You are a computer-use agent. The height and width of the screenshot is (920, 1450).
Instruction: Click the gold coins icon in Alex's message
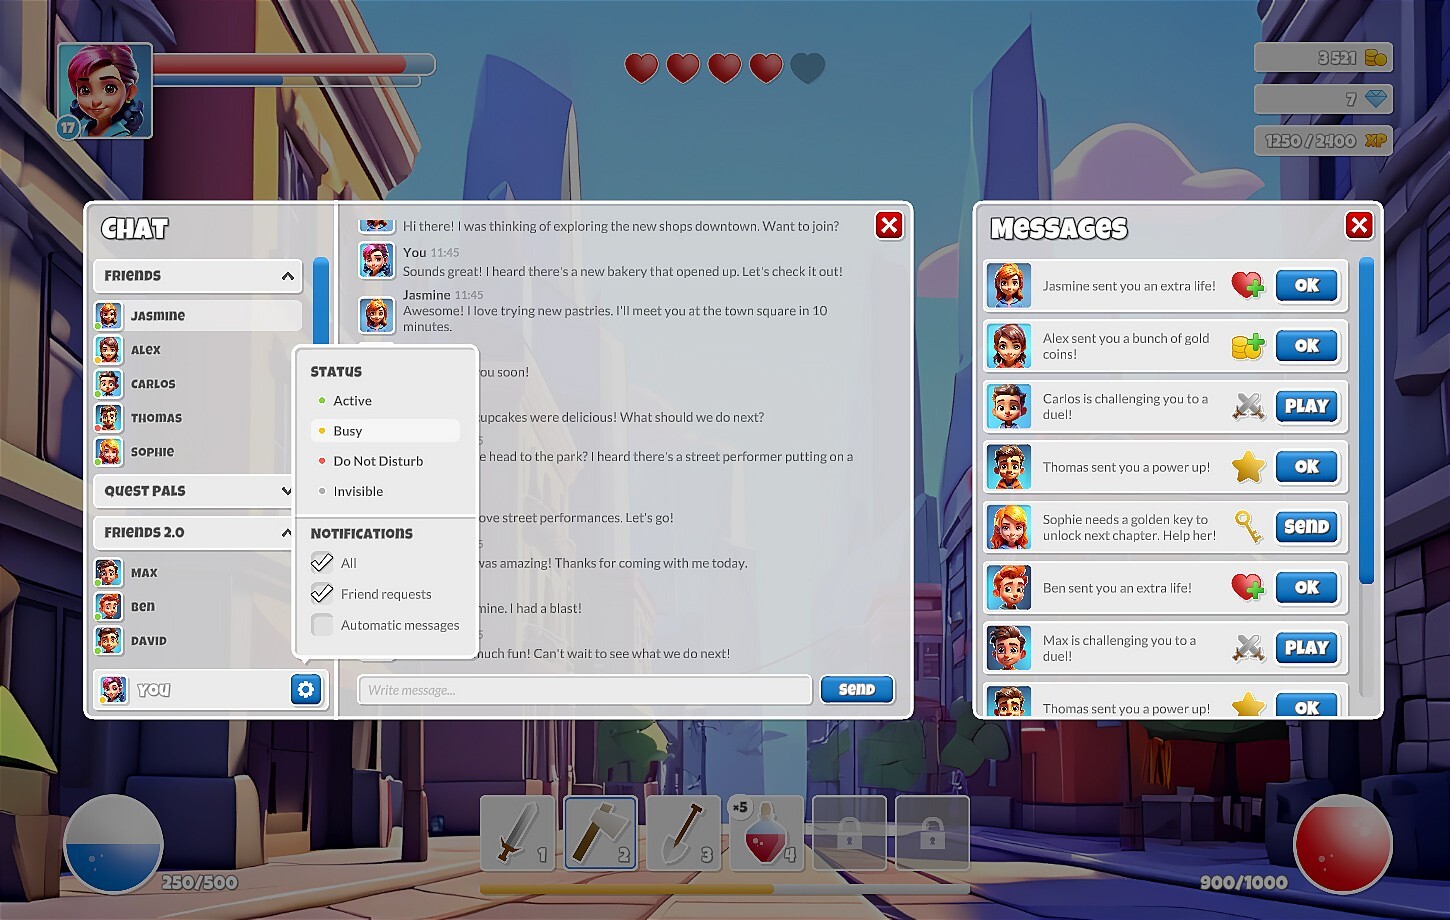(1247, 346)
